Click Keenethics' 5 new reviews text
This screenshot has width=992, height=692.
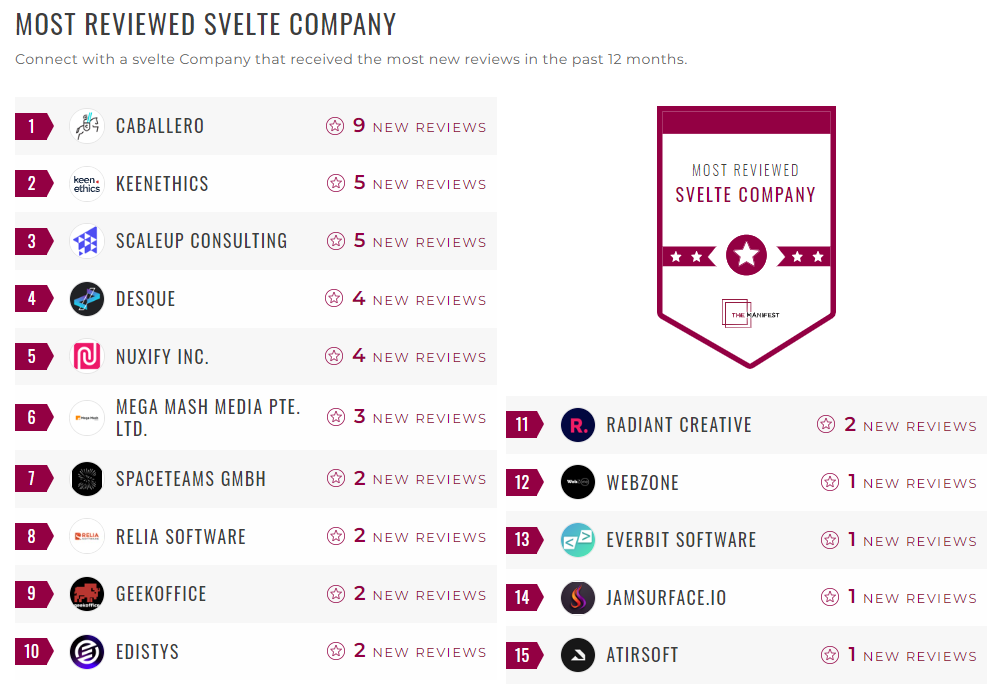[420, 184]
